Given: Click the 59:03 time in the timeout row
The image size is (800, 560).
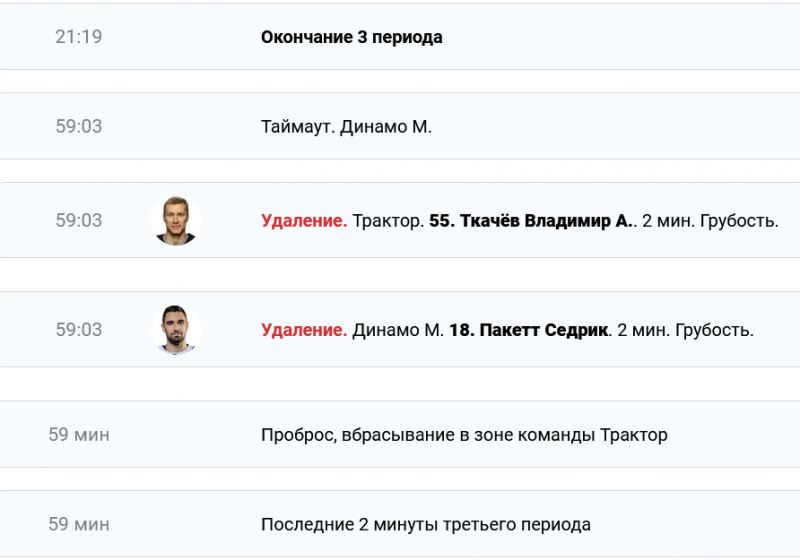Looking at the screenshot, I should coord(79,127).
